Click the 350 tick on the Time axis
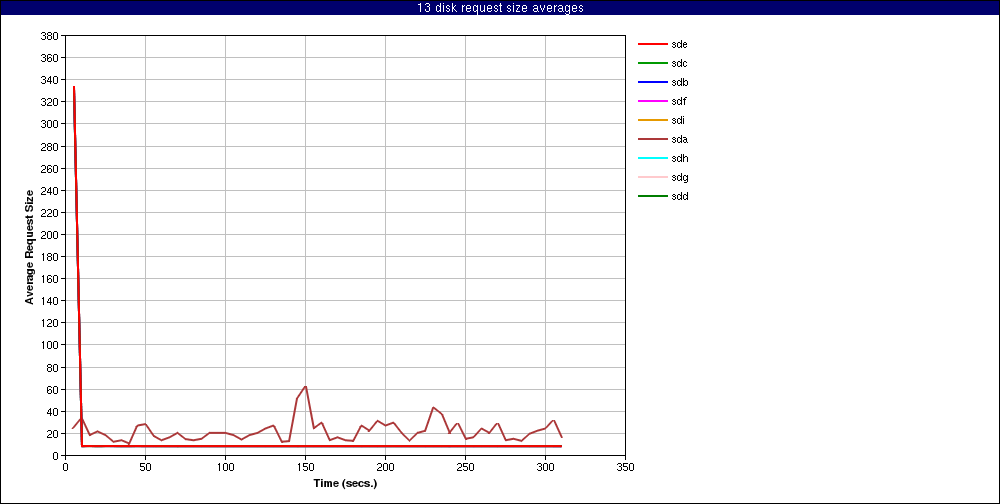Image resolution: width=1000 pixels, height=504 pixels. click(x=626, y=467)
